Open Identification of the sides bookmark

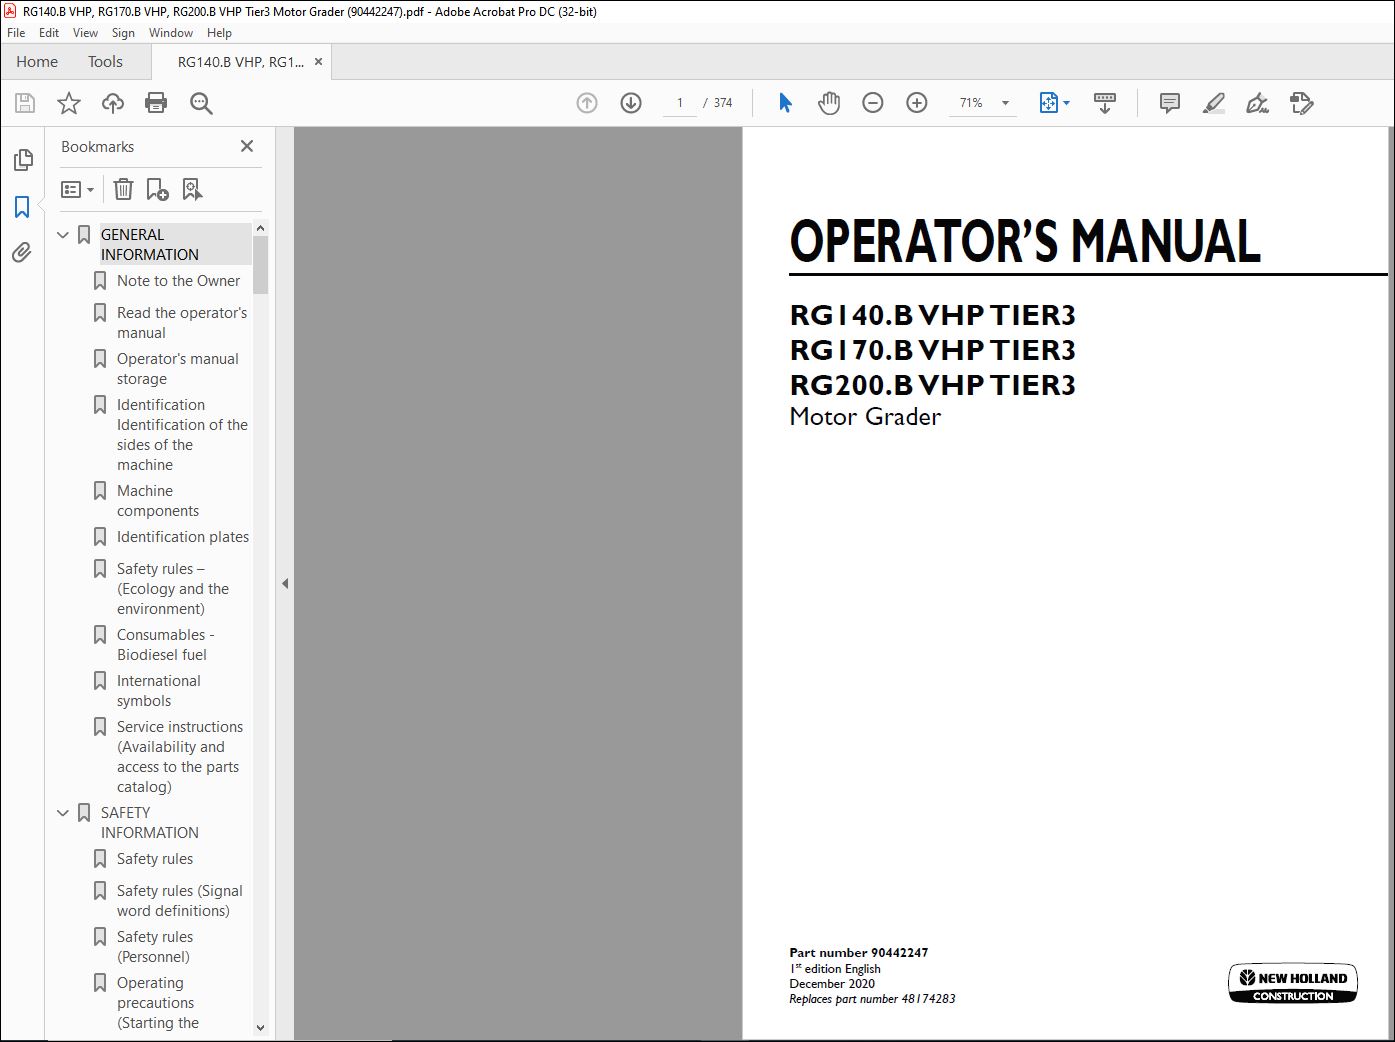pos(182,435)
